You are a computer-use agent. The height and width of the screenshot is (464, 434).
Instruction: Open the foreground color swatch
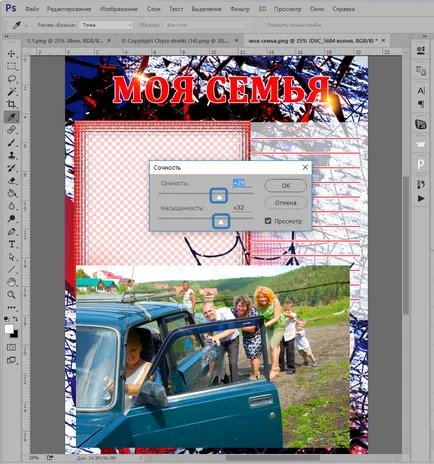[x=9, y=329]
